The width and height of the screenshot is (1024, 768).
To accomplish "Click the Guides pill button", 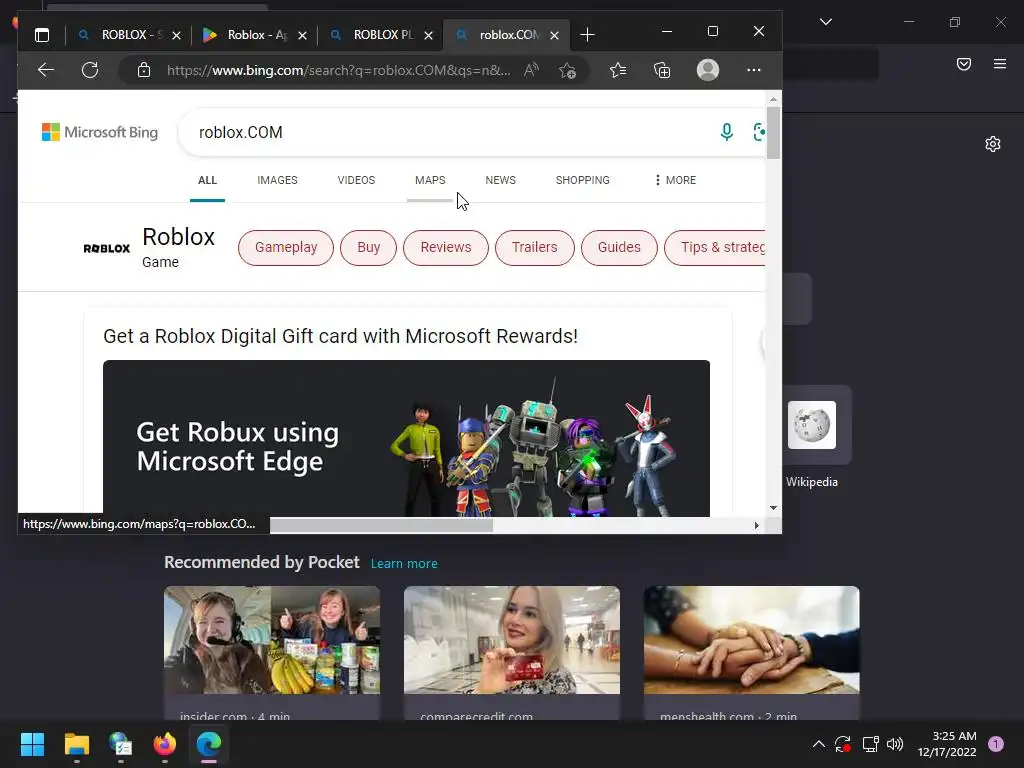I will (619, 248).
